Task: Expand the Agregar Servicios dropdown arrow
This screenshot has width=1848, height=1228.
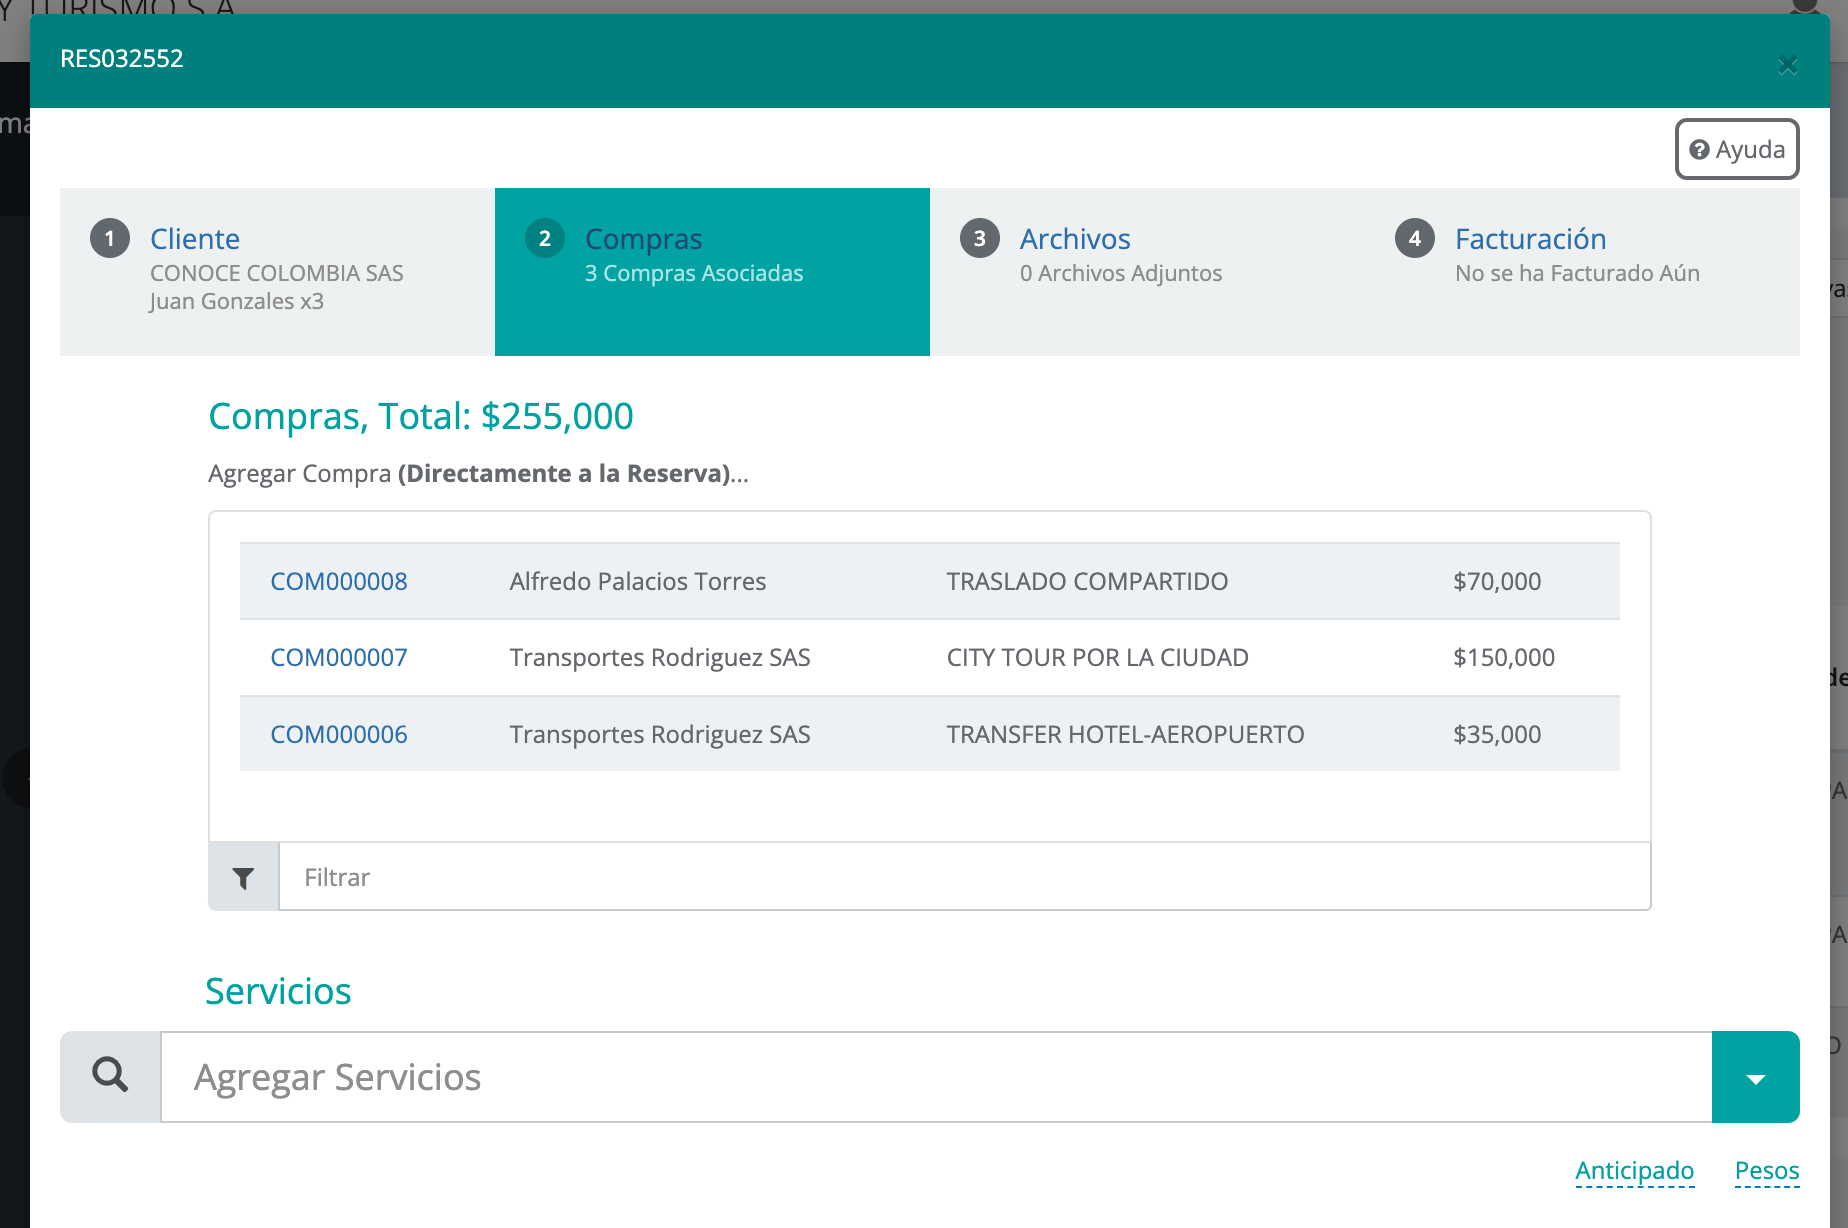Action: 1755,1077
